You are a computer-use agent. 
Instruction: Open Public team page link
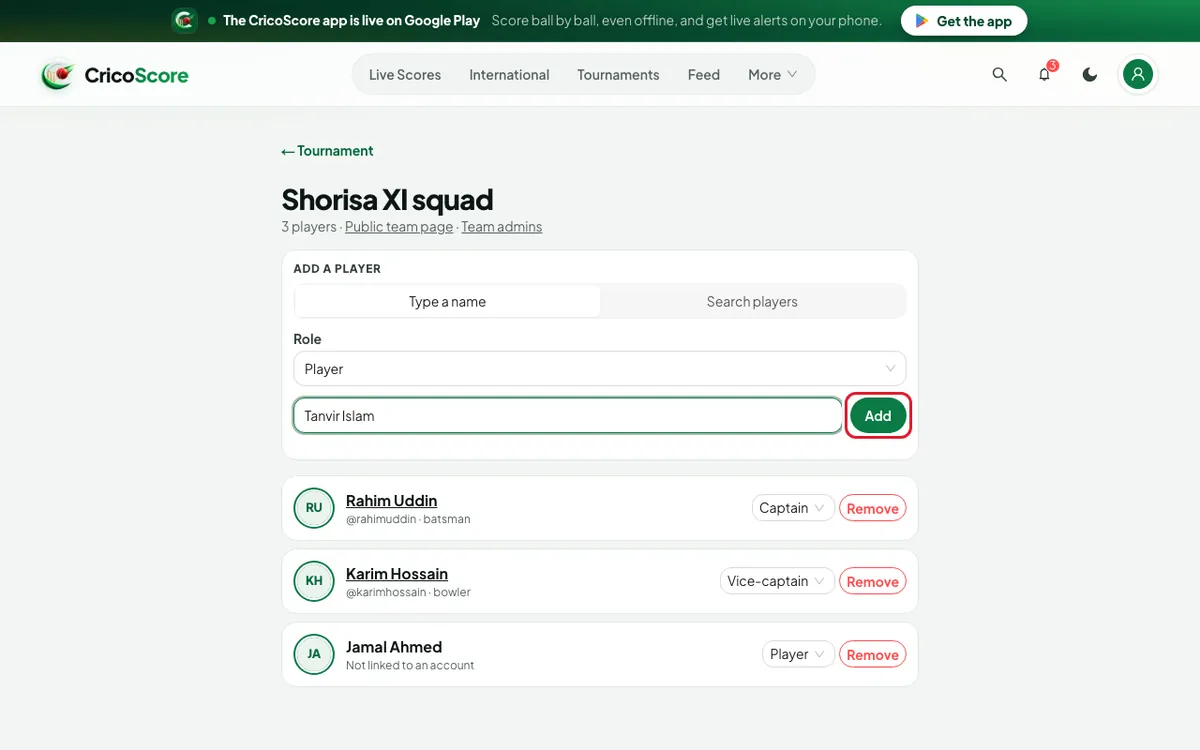[x=399, y=227]
